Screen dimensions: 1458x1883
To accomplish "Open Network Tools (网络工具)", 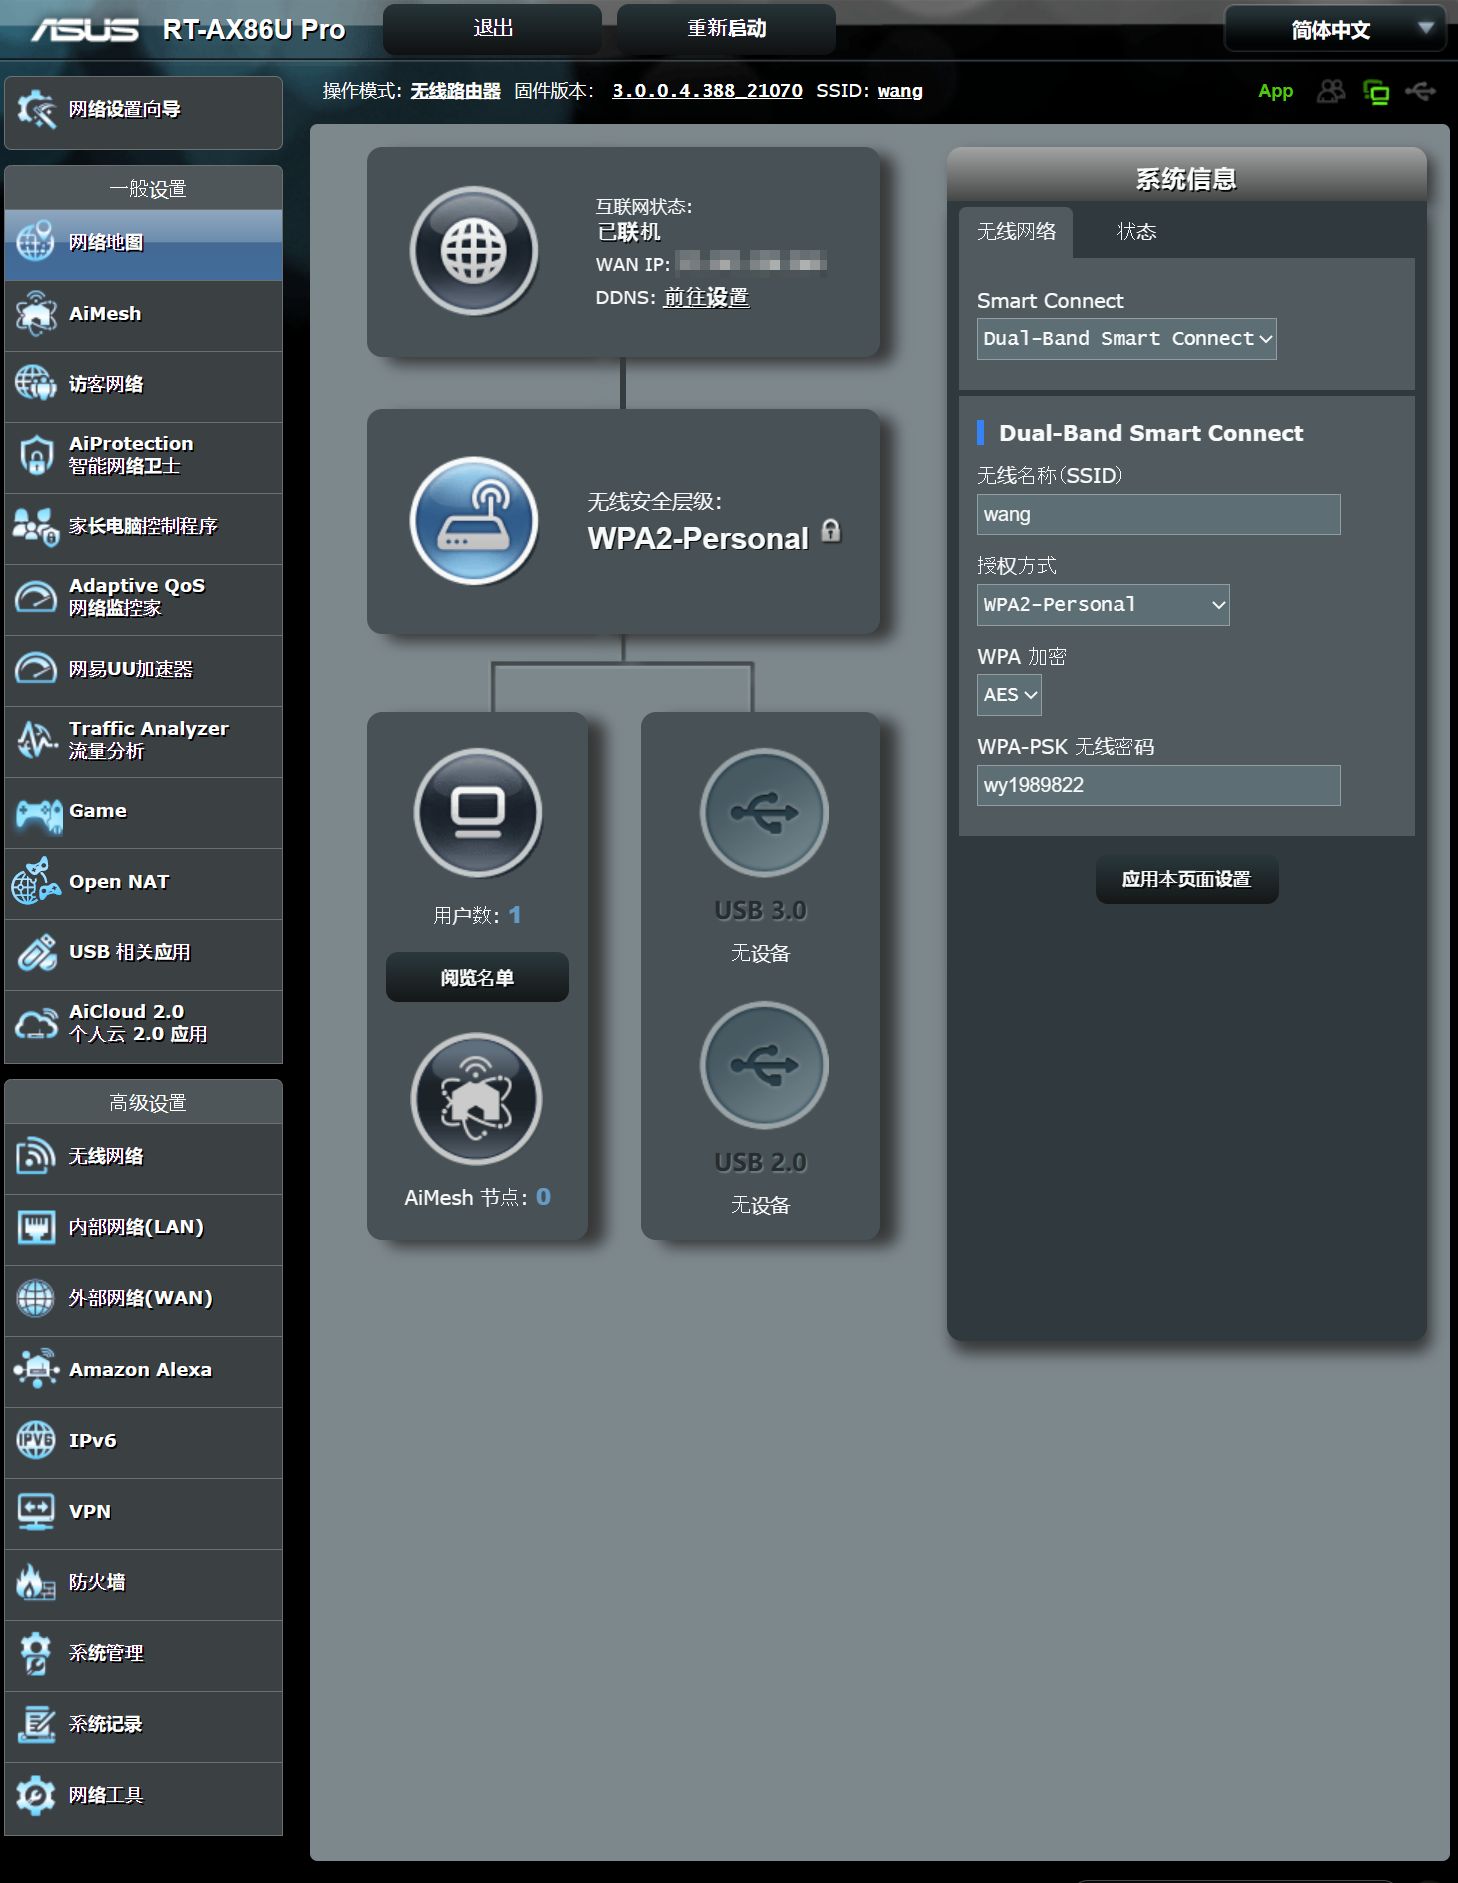I will pos(143,1798).
